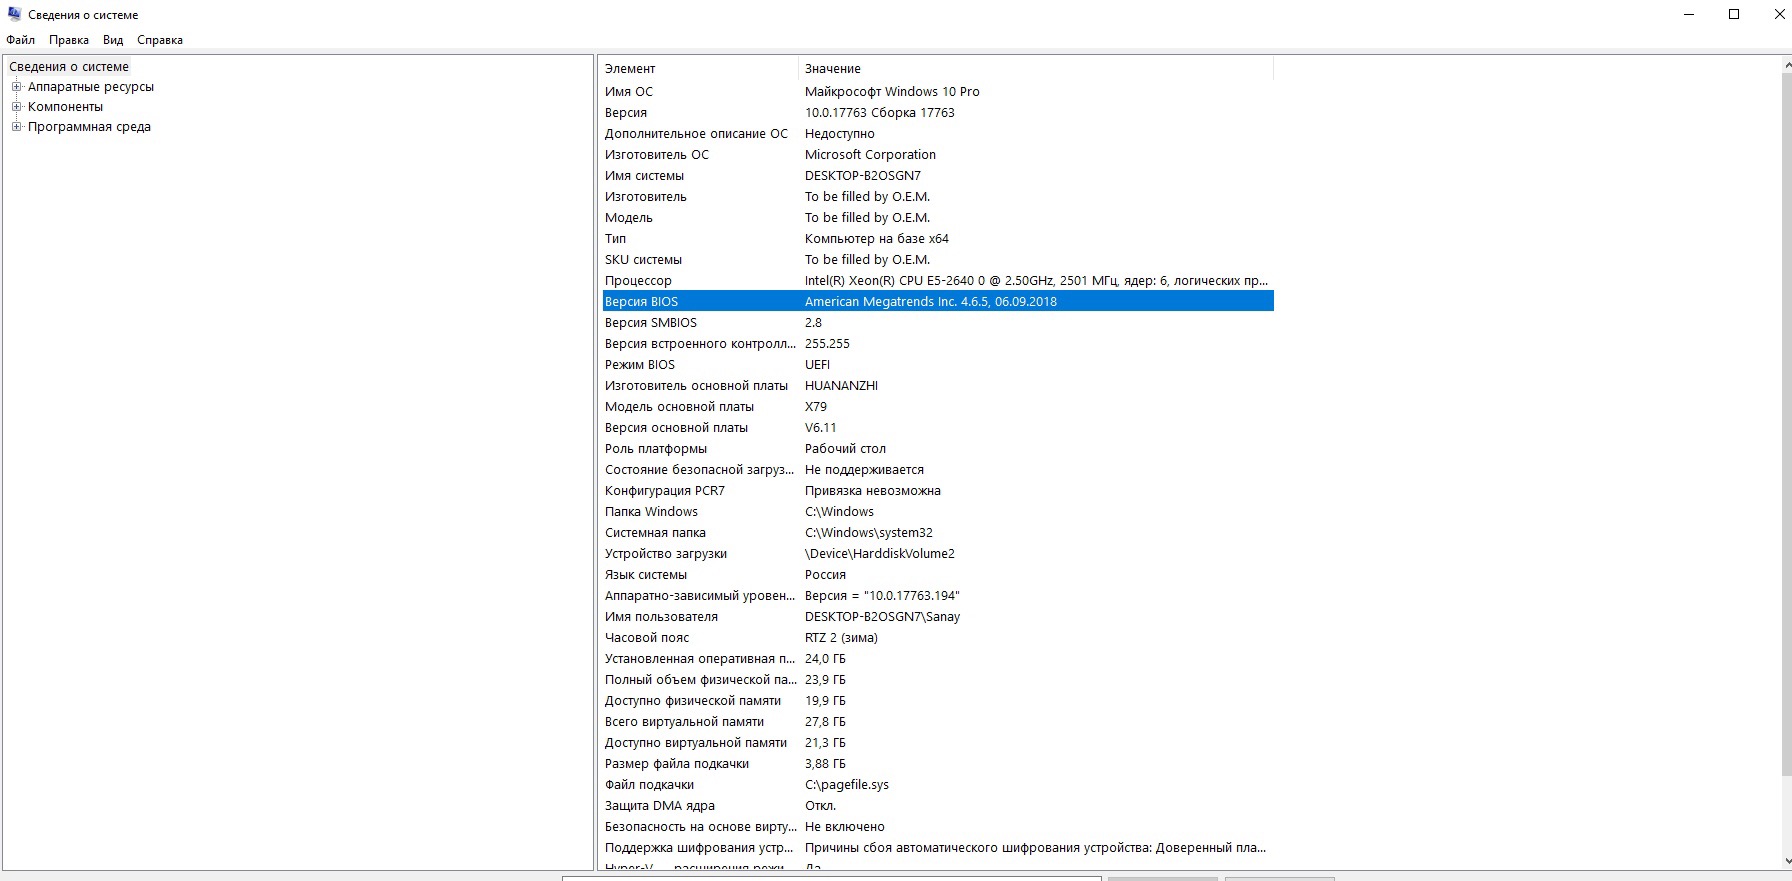Select the Язык системы row
The width and height of the screenshot is (1792, 881).
tap(936, 575)
